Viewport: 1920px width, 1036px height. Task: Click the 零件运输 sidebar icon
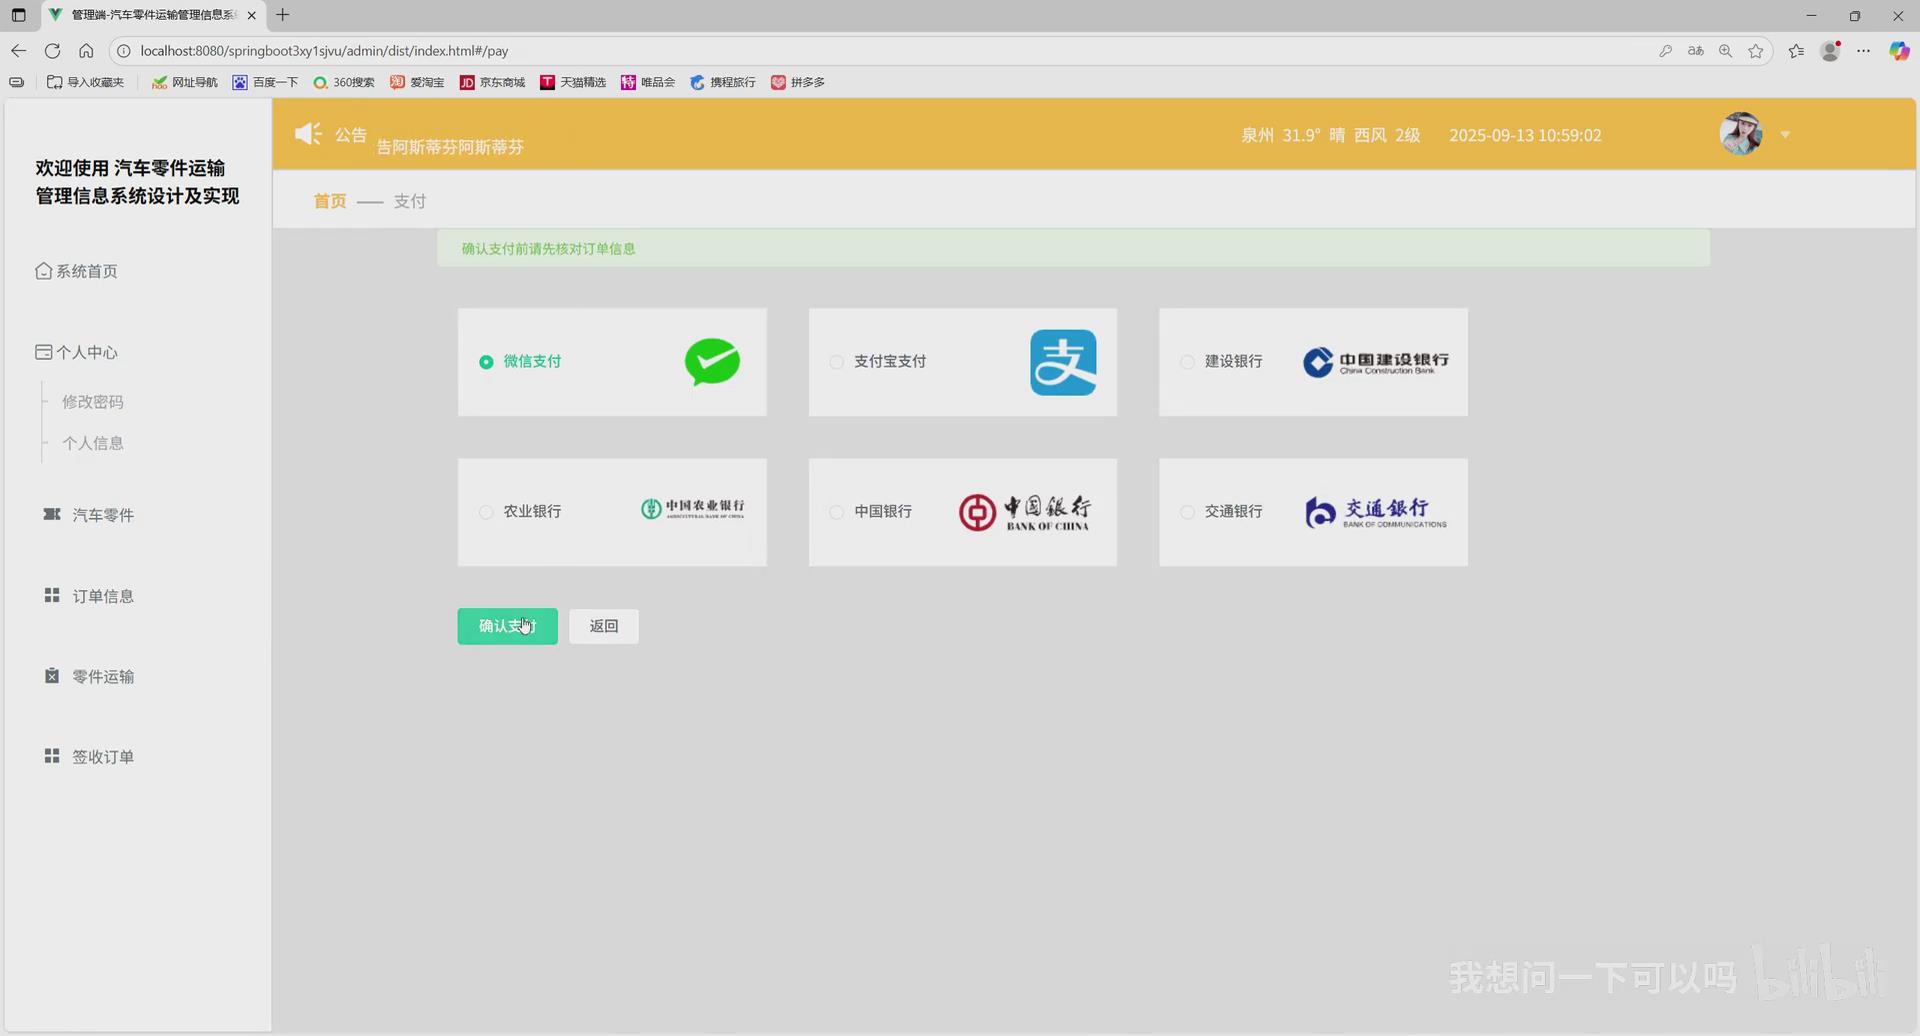(x=52, y=676)
